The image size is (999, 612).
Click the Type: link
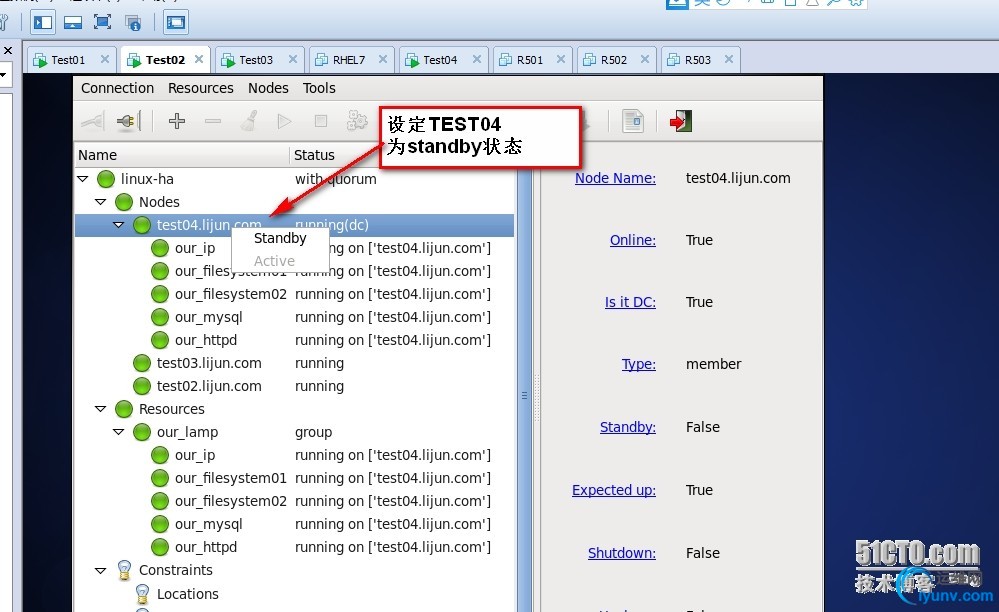[638, 364]
